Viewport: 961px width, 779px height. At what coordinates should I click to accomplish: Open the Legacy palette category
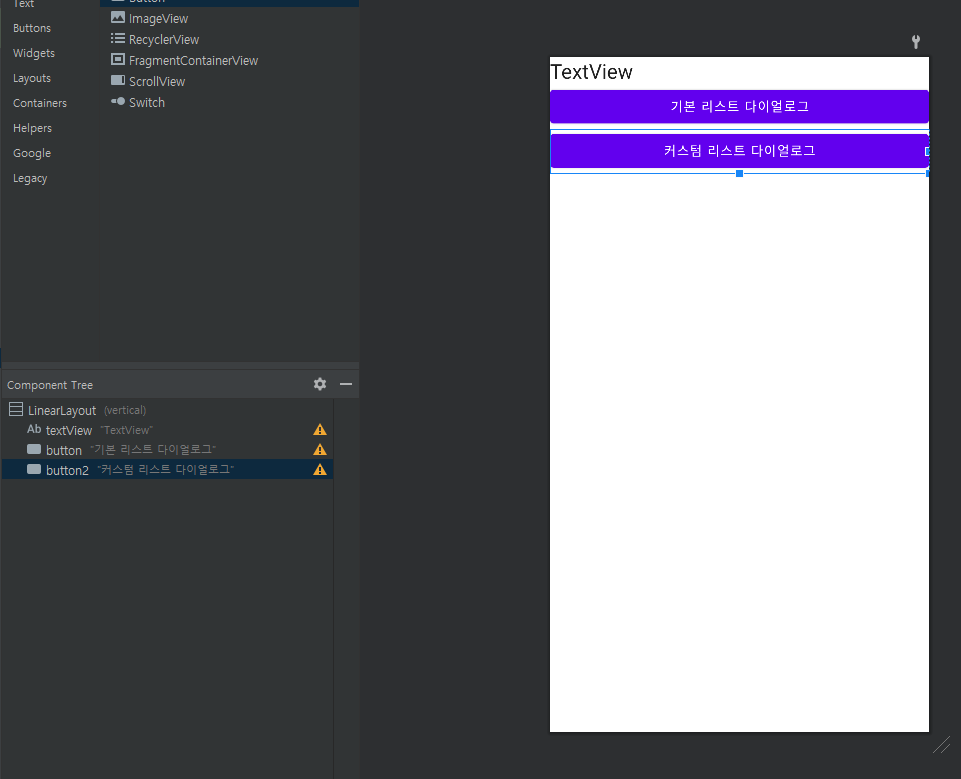point(30,178)
